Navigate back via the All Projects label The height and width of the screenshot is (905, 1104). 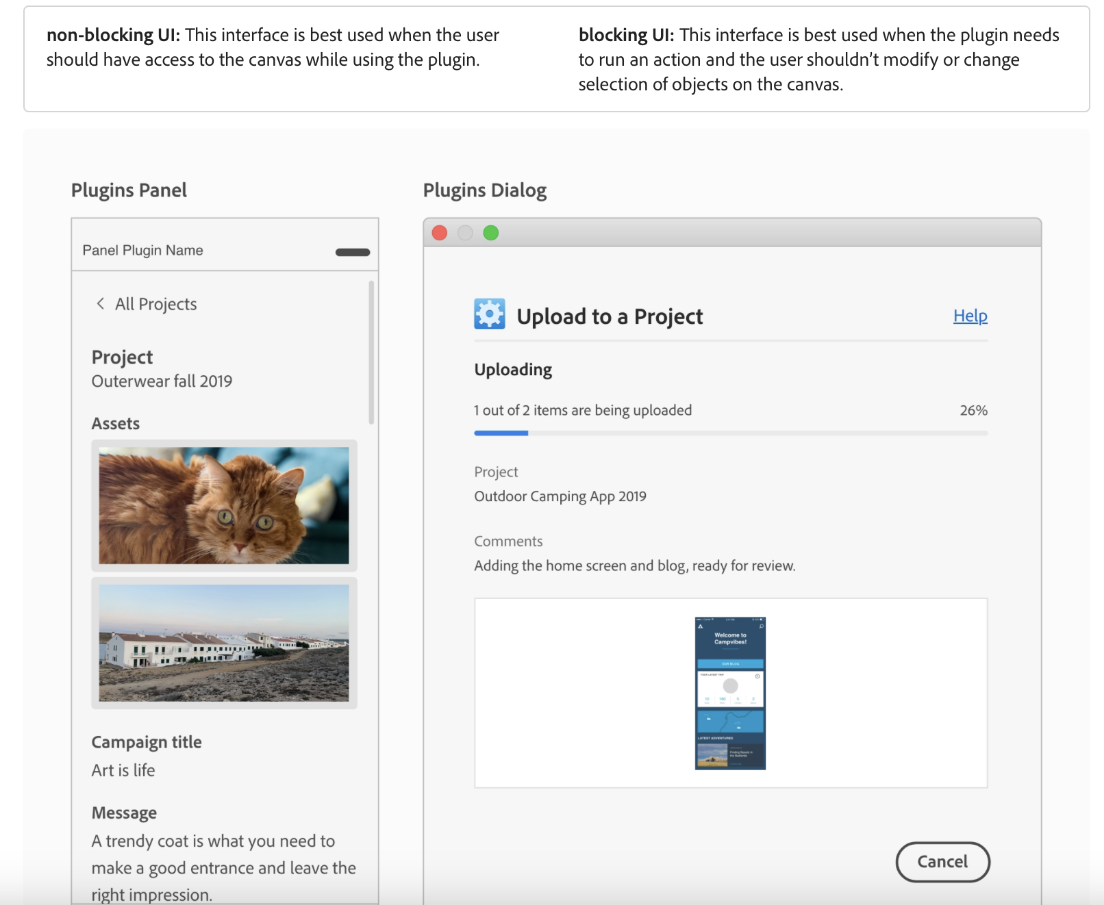pos(155,303)
